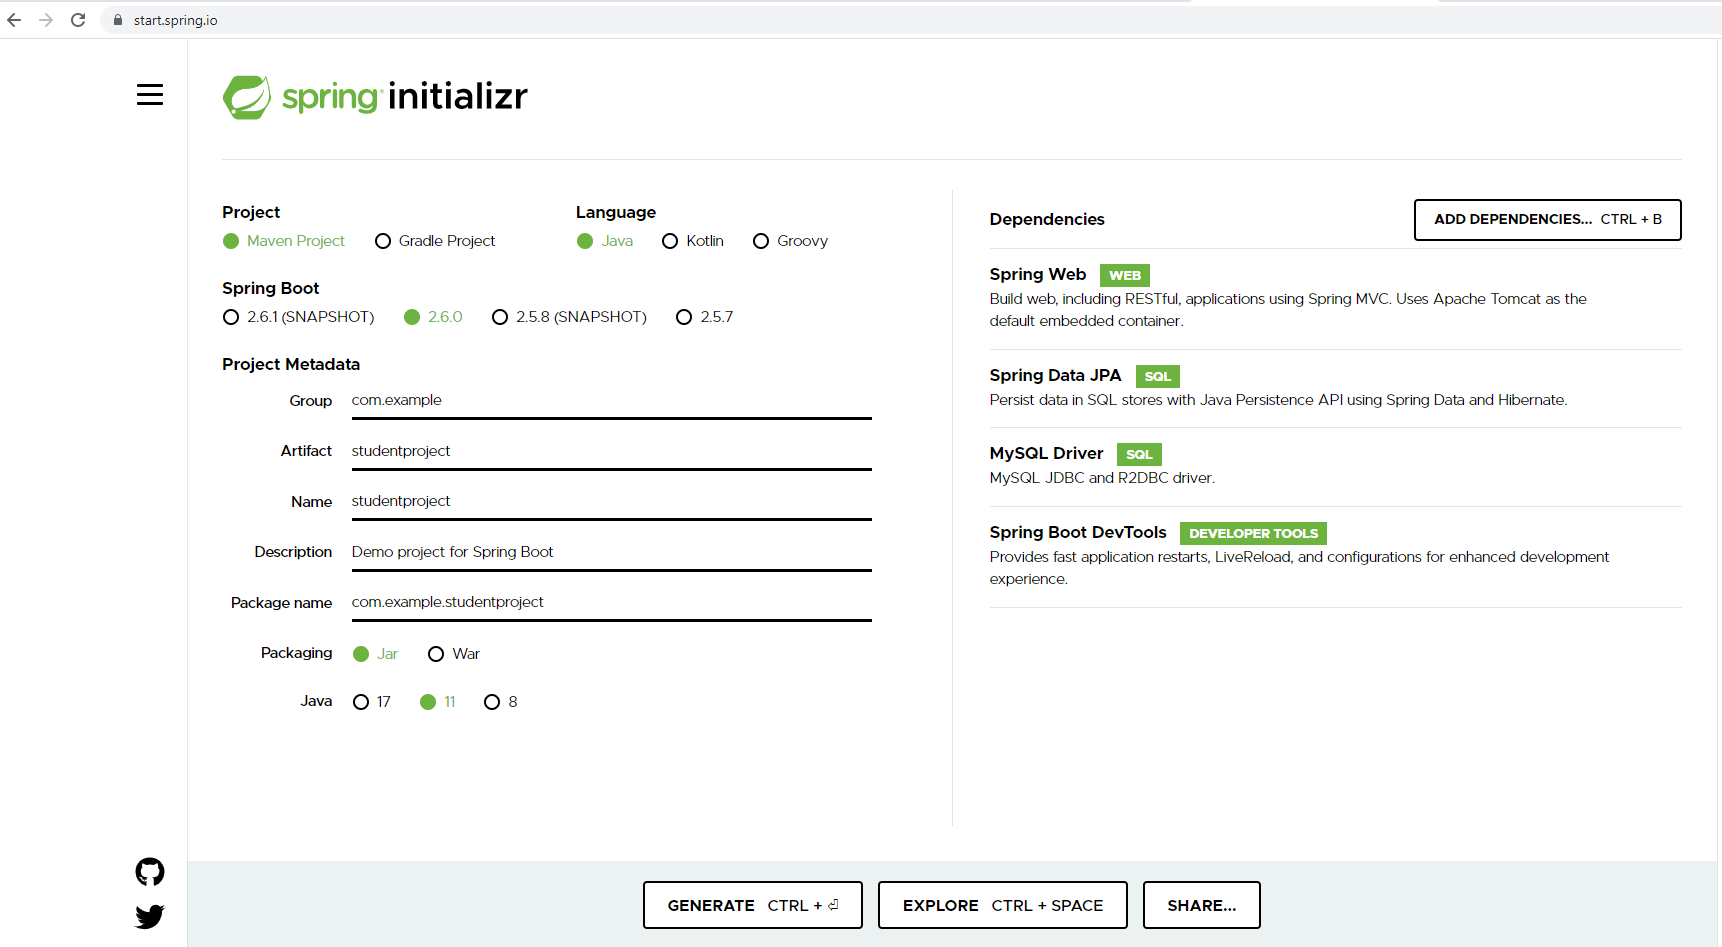Choose Groovy language
Screen dimensions: 1722x947
[790, 241]
